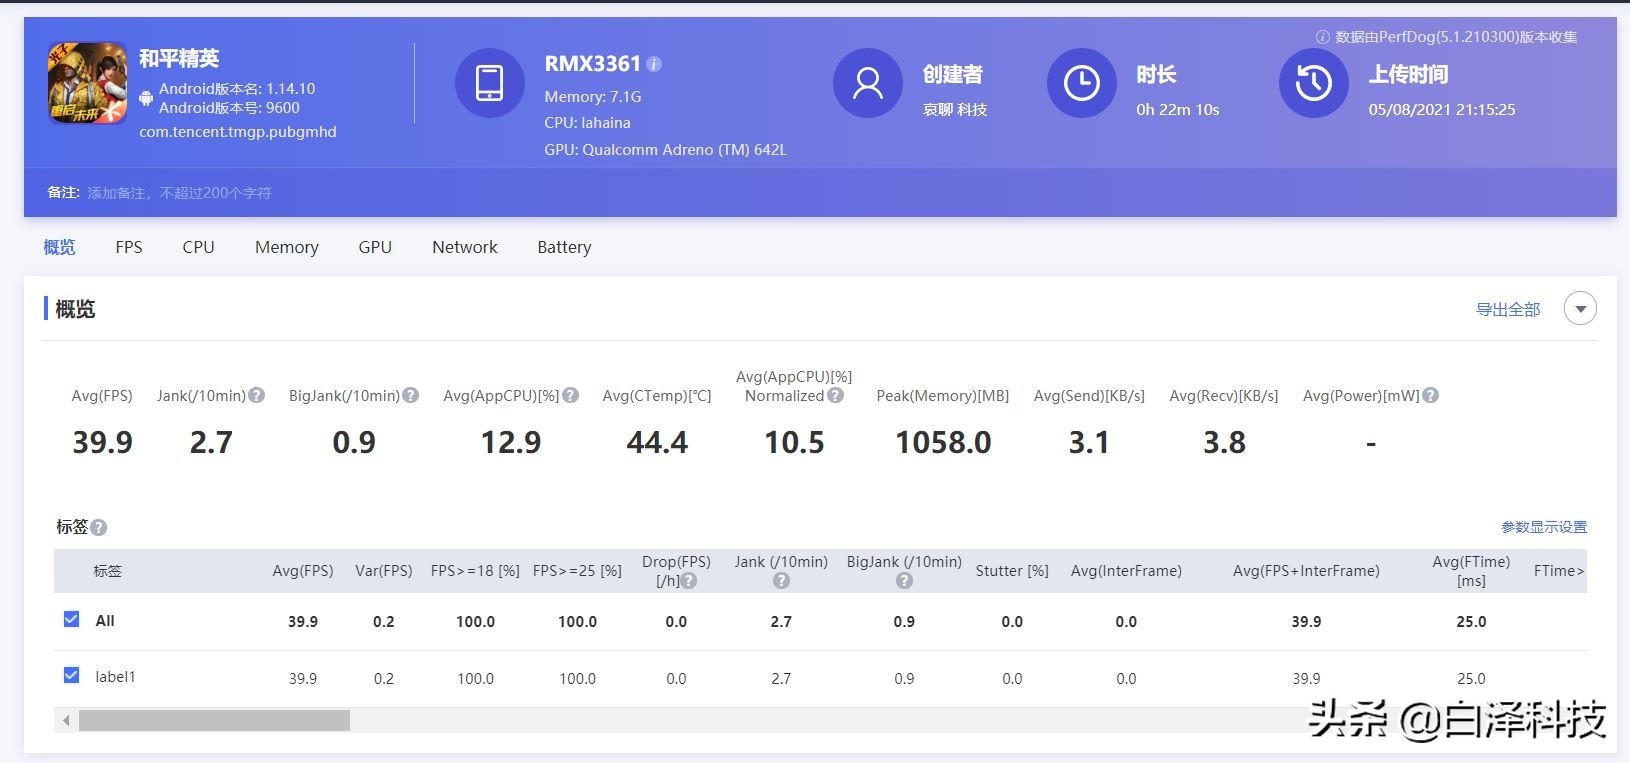
Task: Open the info icon beside RMX3361
Action: (654, 64)
